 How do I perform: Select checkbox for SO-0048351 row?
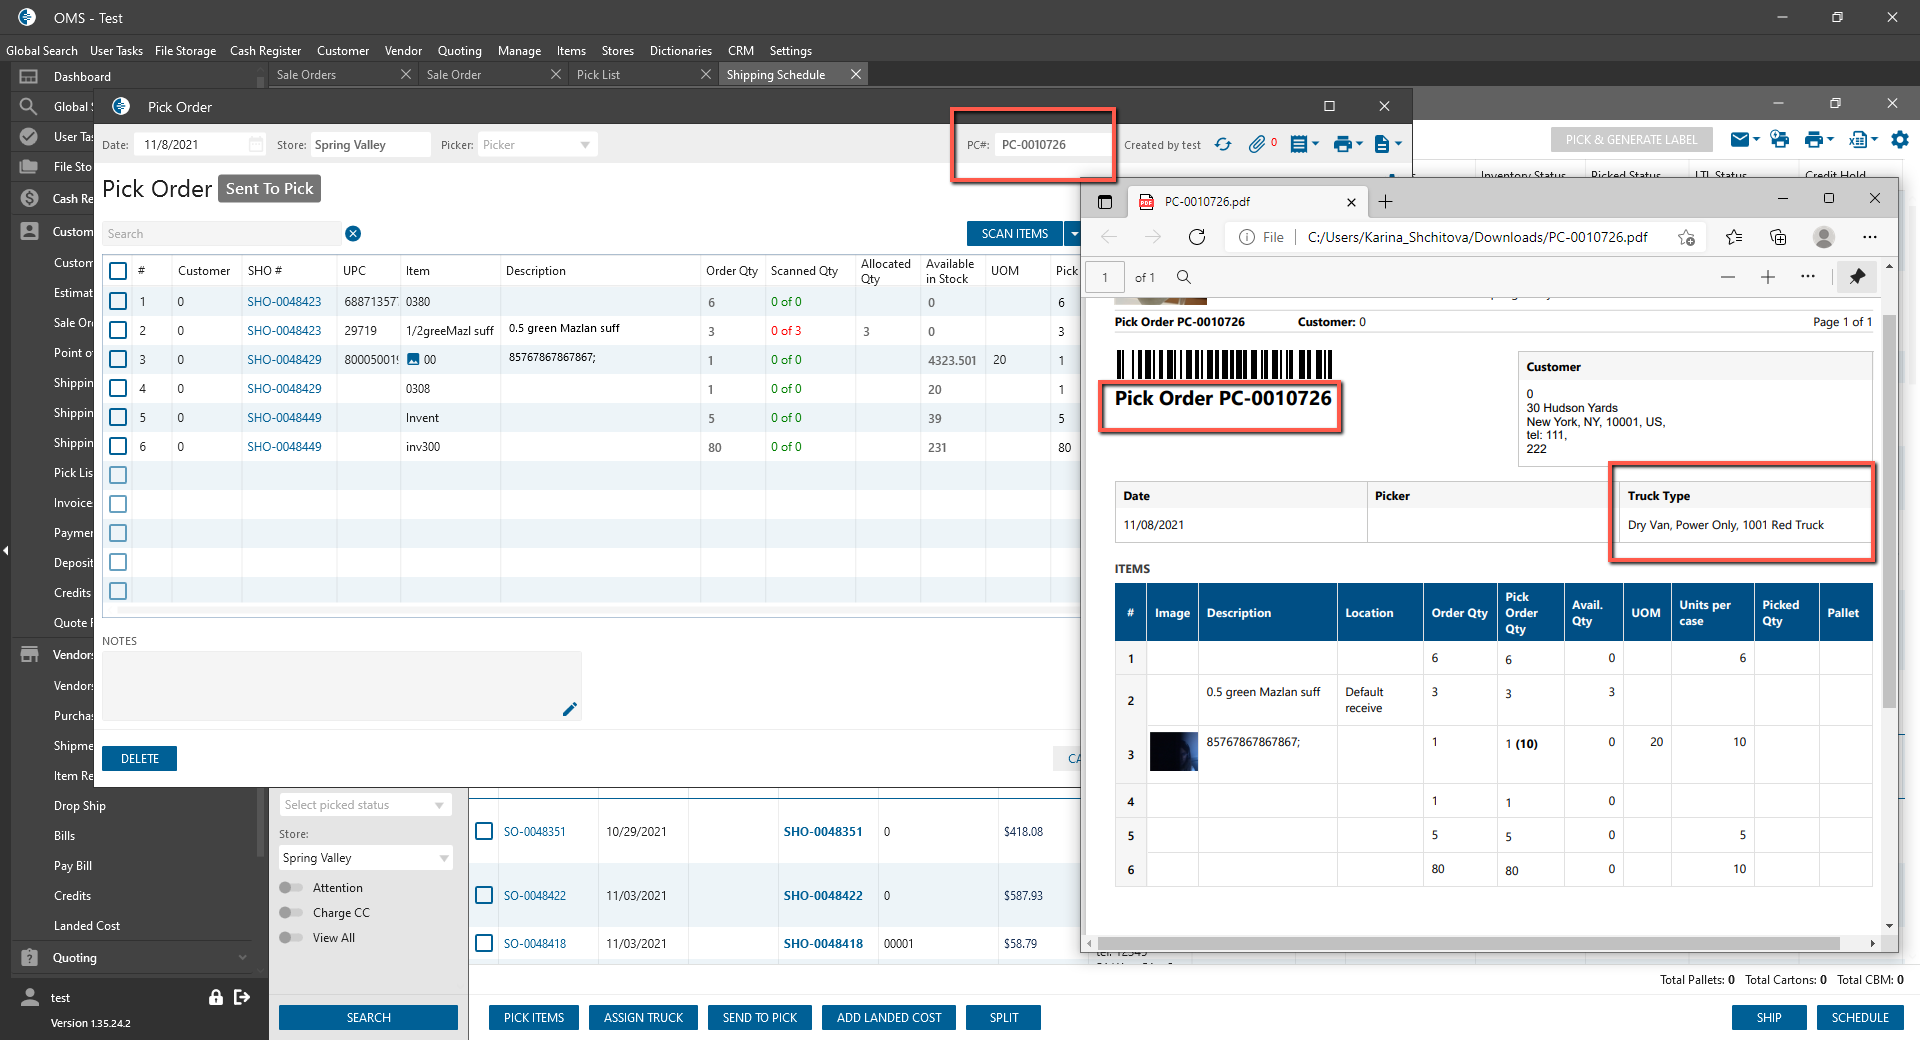484,831
